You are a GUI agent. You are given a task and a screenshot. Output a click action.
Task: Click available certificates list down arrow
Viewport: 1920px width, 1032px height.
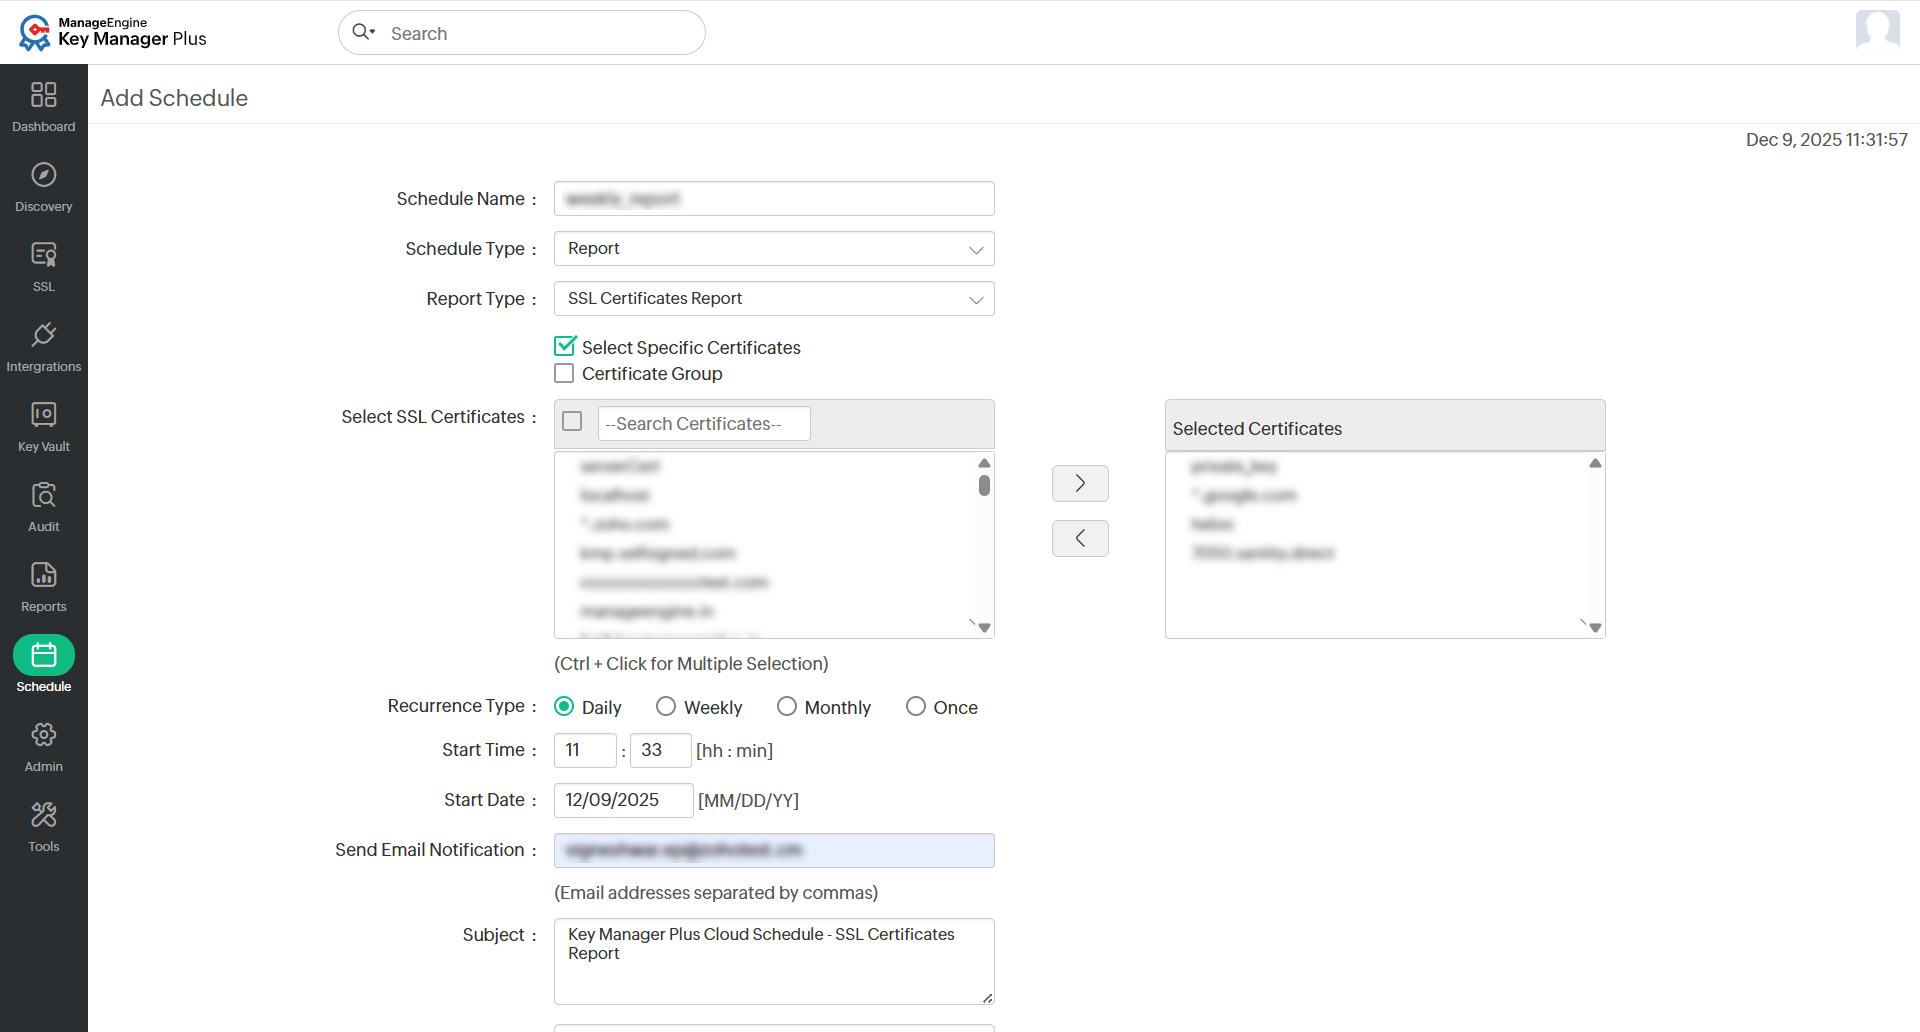[x=985, y=628]
